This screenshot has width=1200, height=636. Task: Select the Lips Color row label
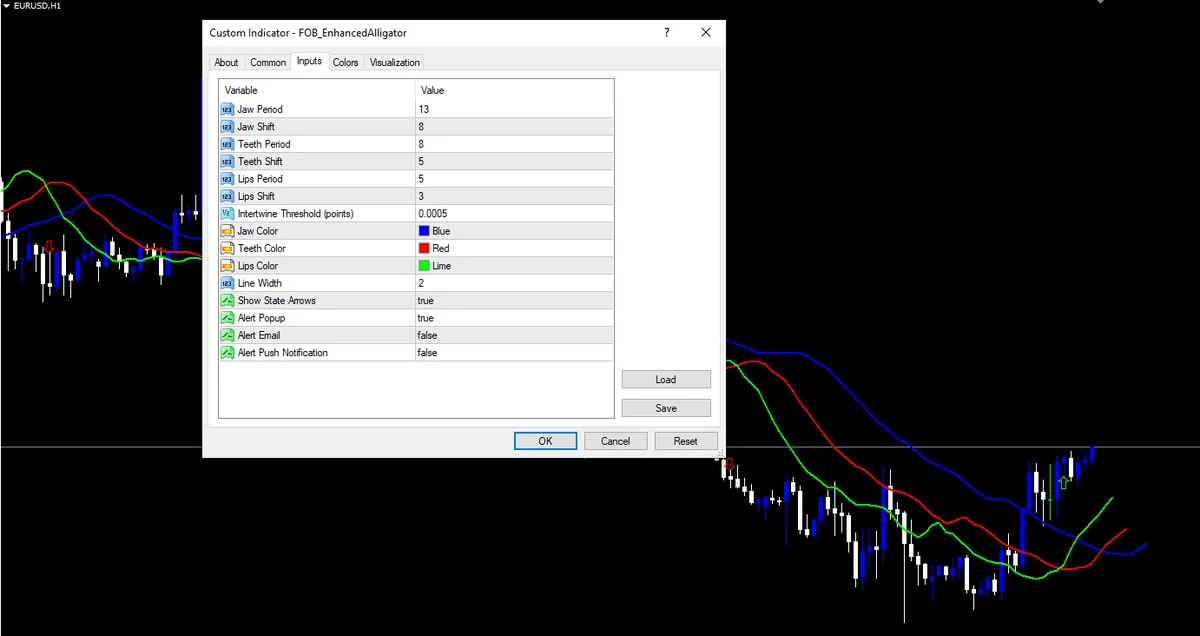click(x=257, y=266)
